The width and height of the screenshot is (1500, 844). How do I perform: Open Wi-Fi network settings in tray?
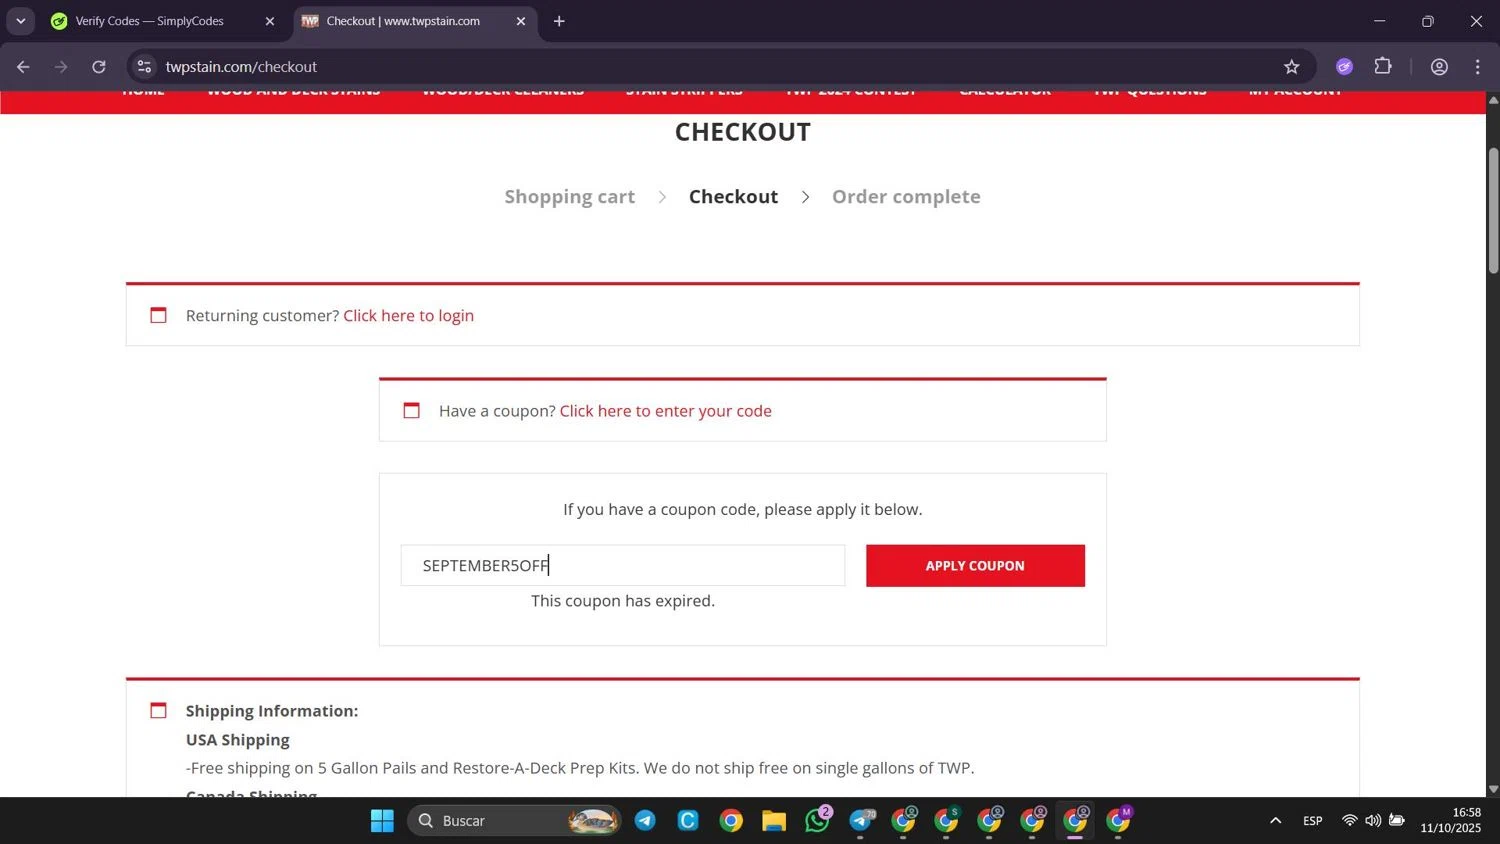pos(1349,821)
